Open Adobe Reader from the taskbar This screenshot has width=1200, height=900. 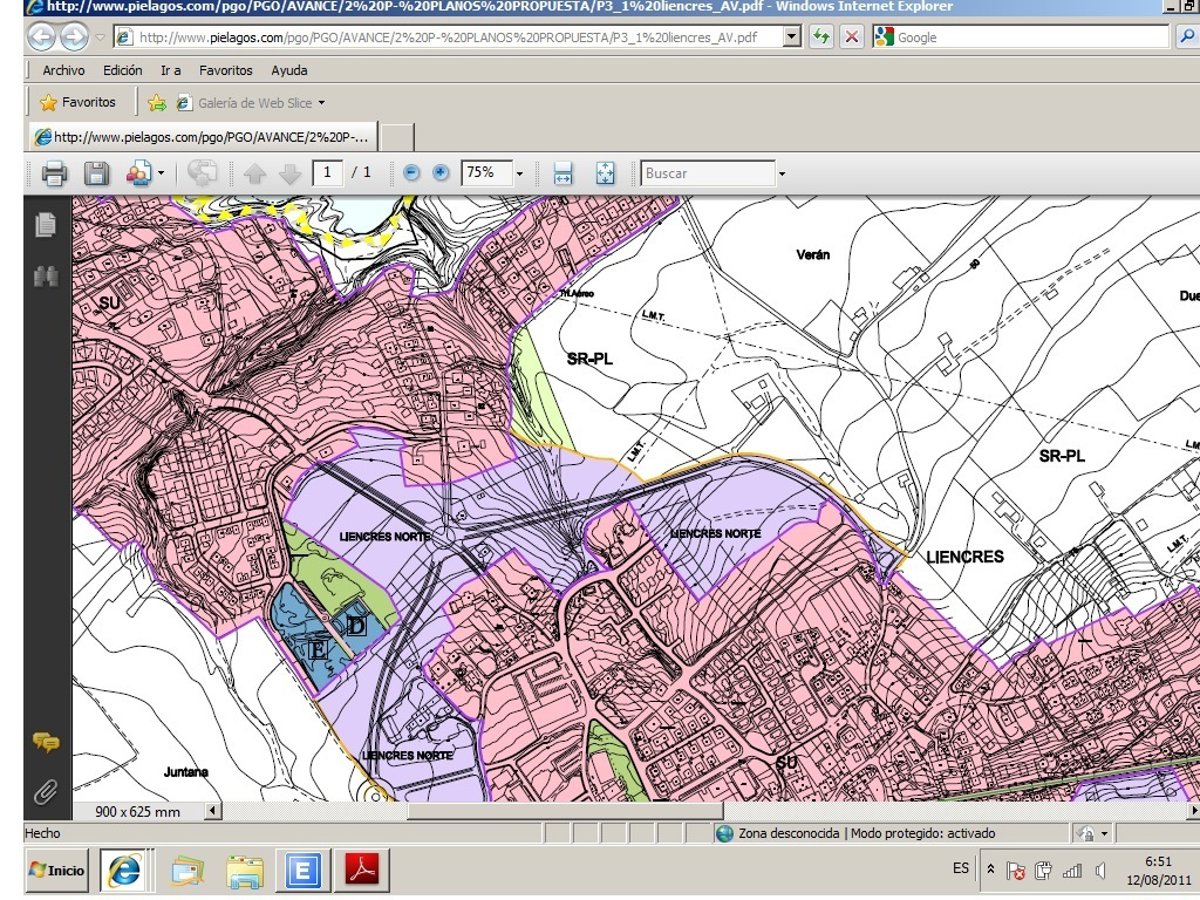tap(361, 870)
